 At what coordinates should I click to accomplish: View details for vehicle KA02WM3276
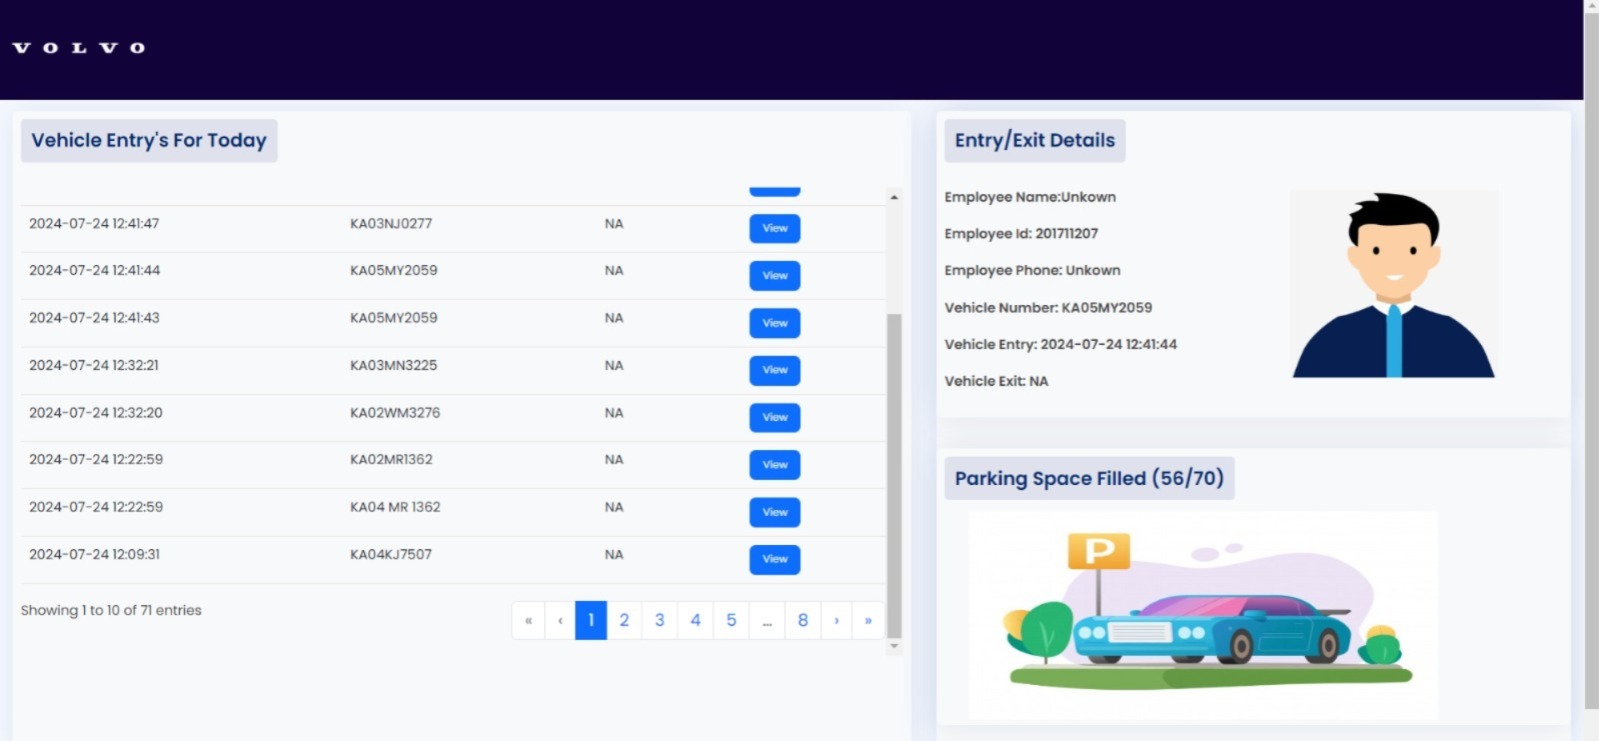click(774, 417)
